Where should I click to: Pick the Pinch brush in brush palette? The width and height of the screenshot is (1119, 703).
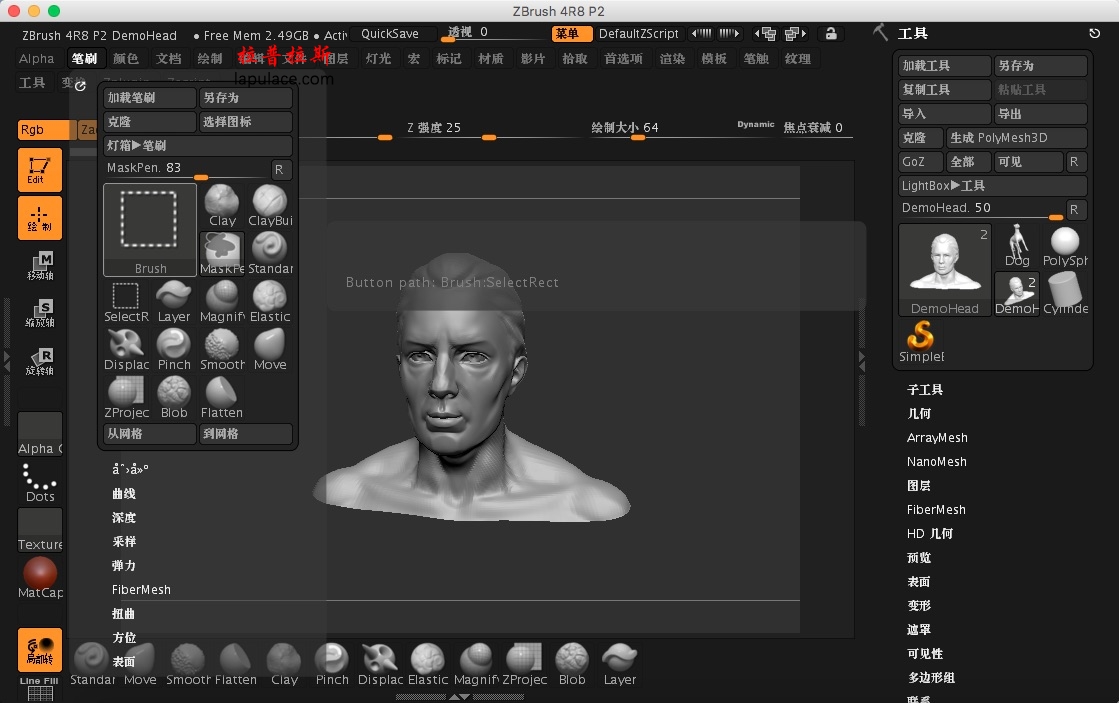pyautogui.click(x=174, y=350)
